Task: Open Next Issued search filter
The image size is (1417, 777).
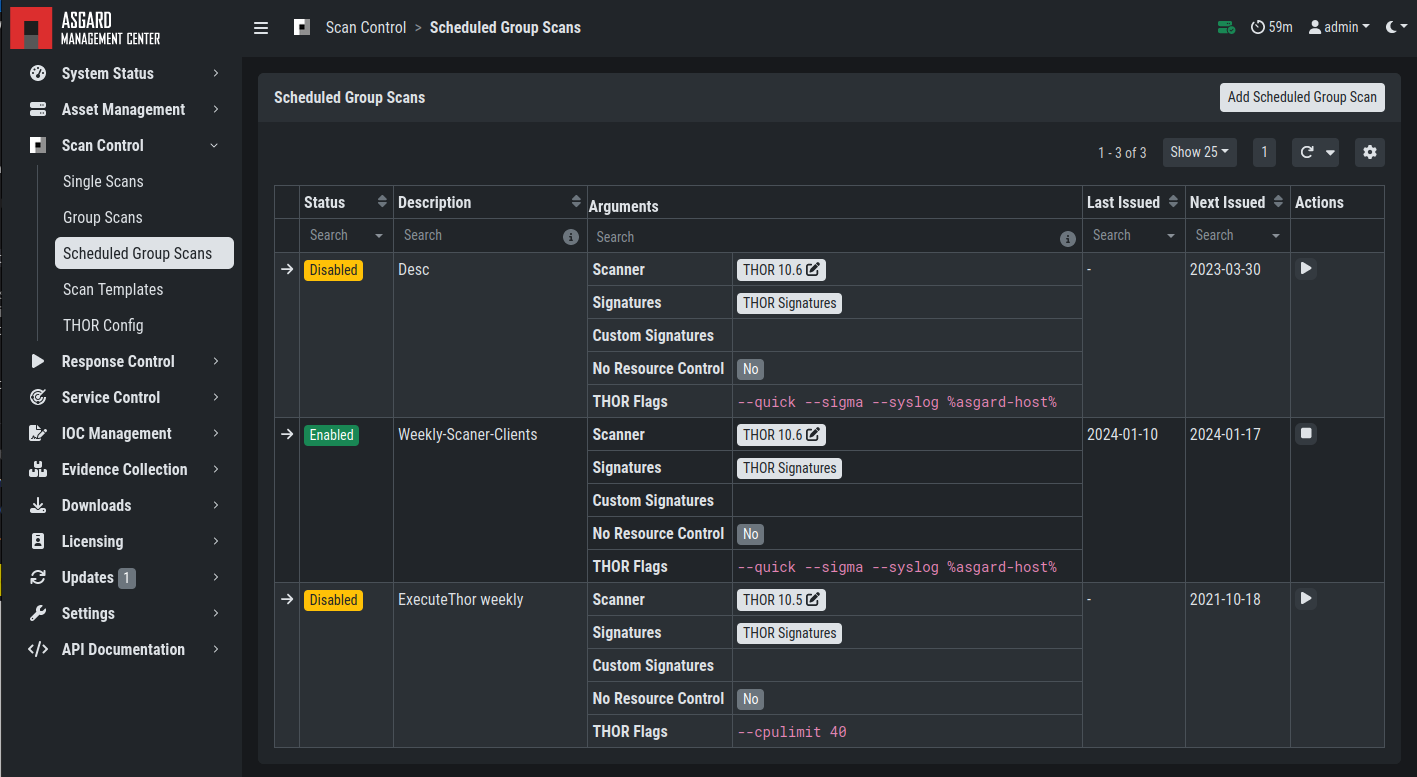Action: 1238,235
